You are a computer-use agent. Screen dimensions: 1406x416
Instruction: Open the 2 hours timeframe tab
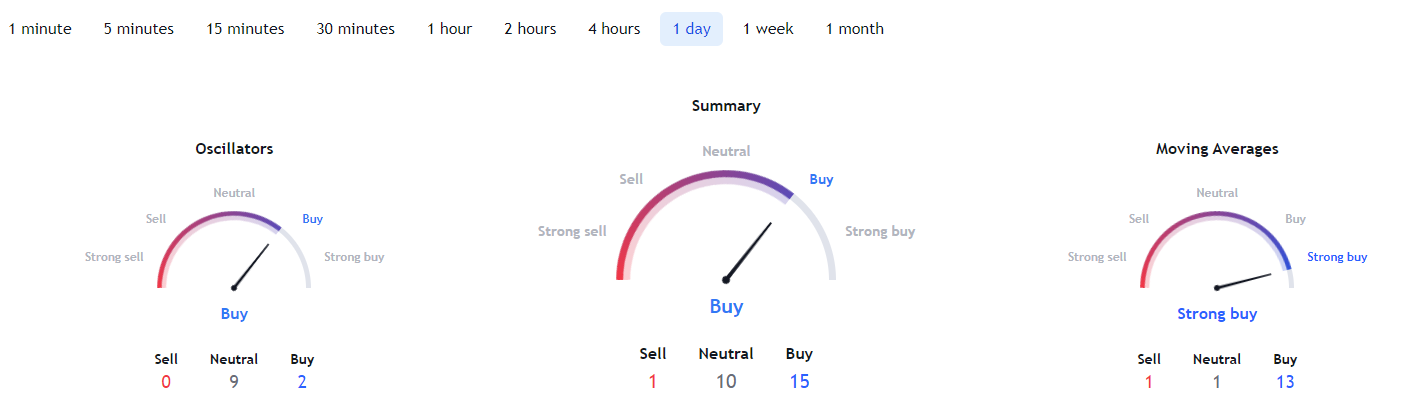tap(530, 29)
